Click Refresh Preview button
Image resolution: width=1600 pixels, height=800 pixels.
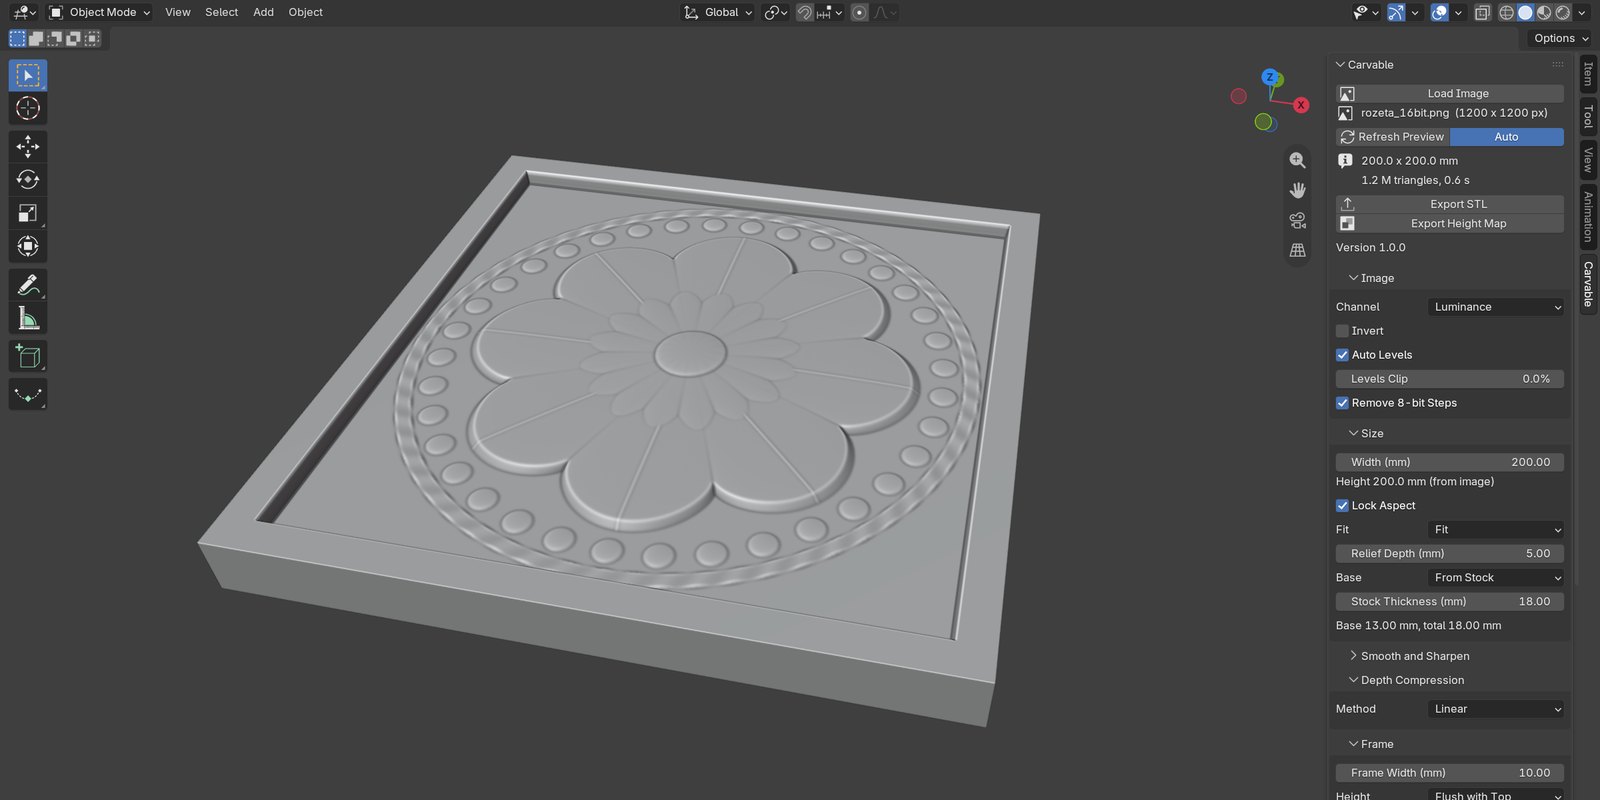pos(1393,137)
